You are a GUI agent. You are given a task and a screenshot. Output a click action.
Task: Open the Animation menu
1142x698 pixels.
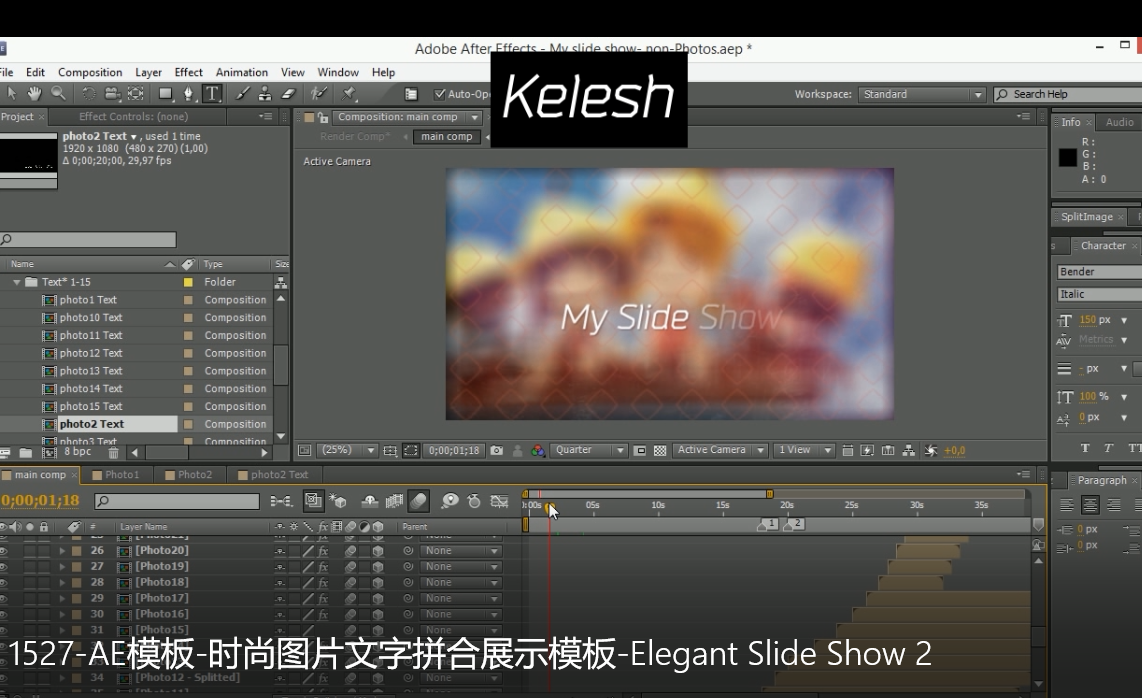click(242, 72)
